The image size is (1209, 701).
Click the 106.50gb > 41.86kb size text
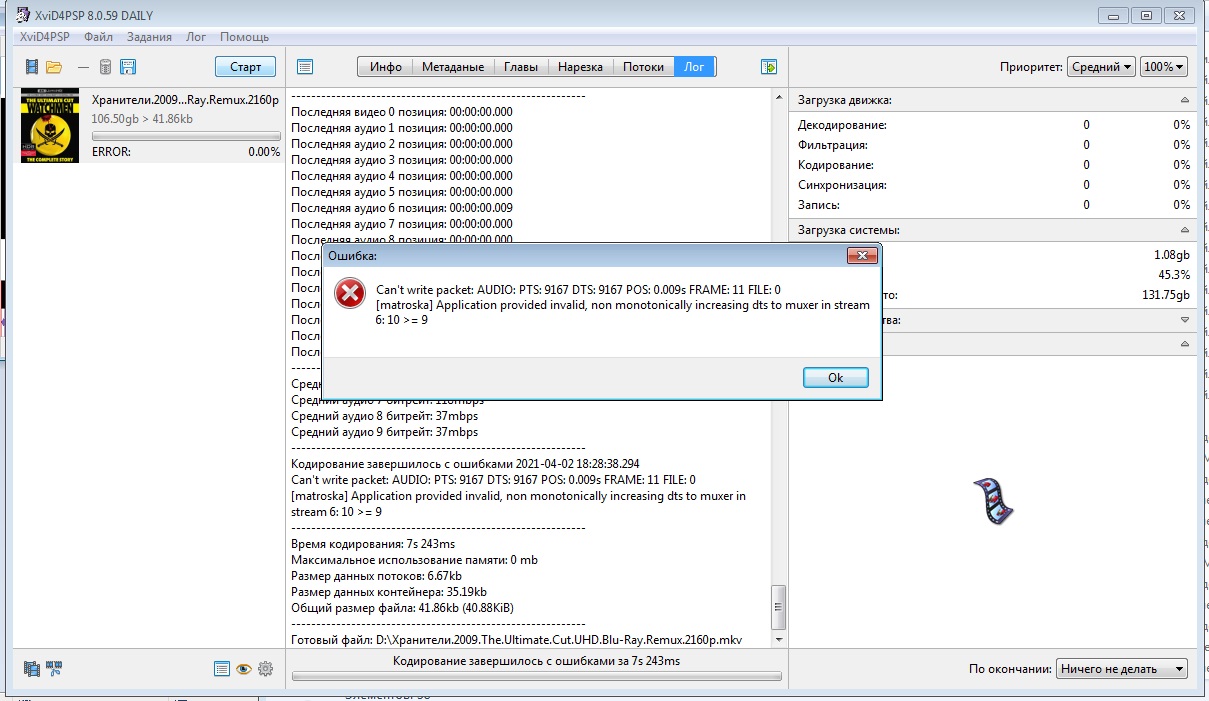point(144,118)
